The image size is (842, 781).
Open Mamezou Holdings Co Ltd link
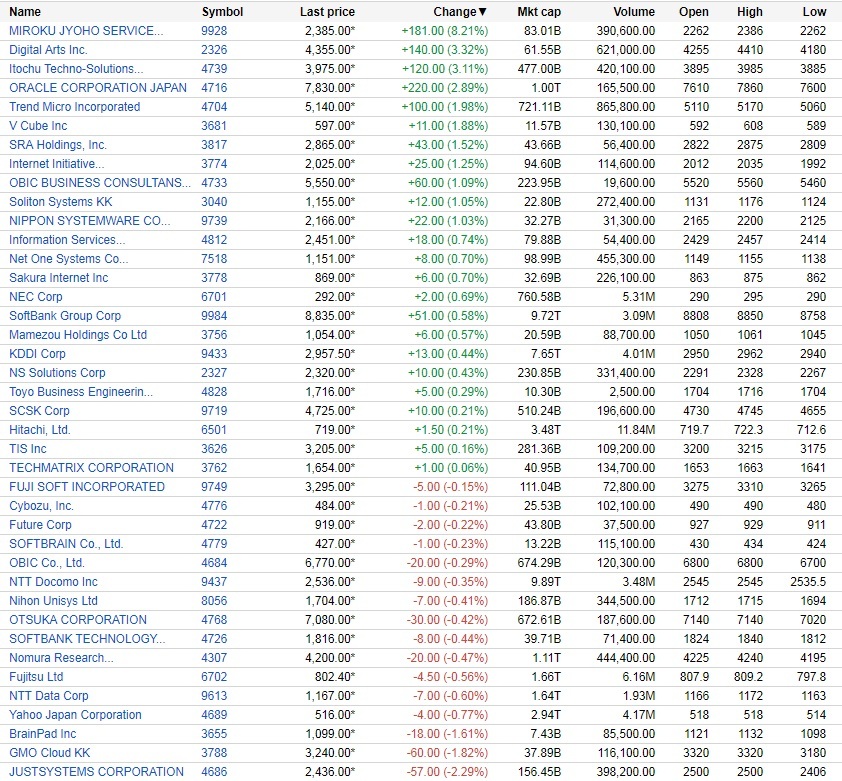78,335
